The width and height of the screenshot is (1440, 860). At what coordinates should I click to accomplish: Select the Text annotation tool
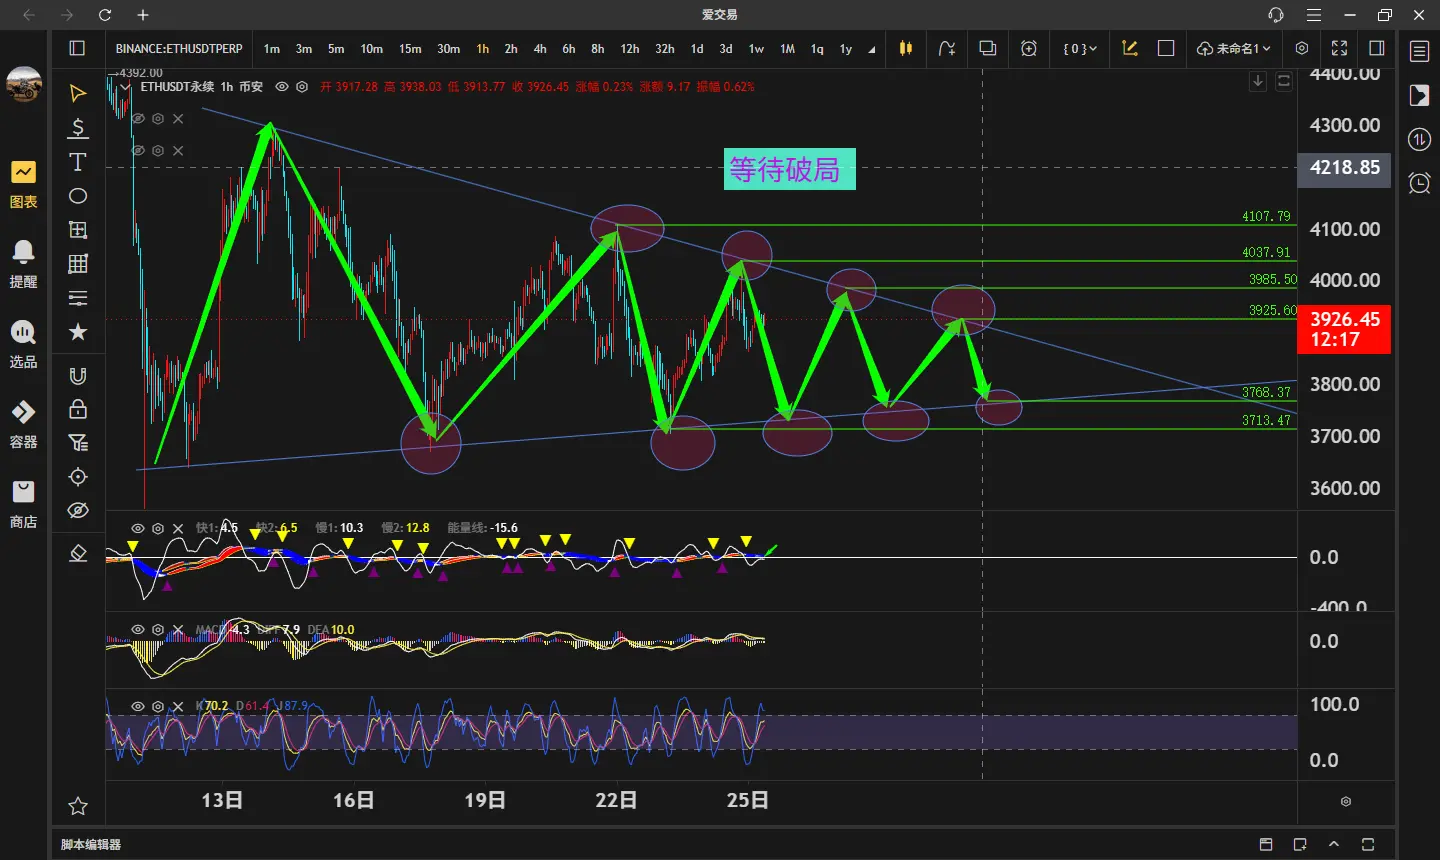[78, 162]
